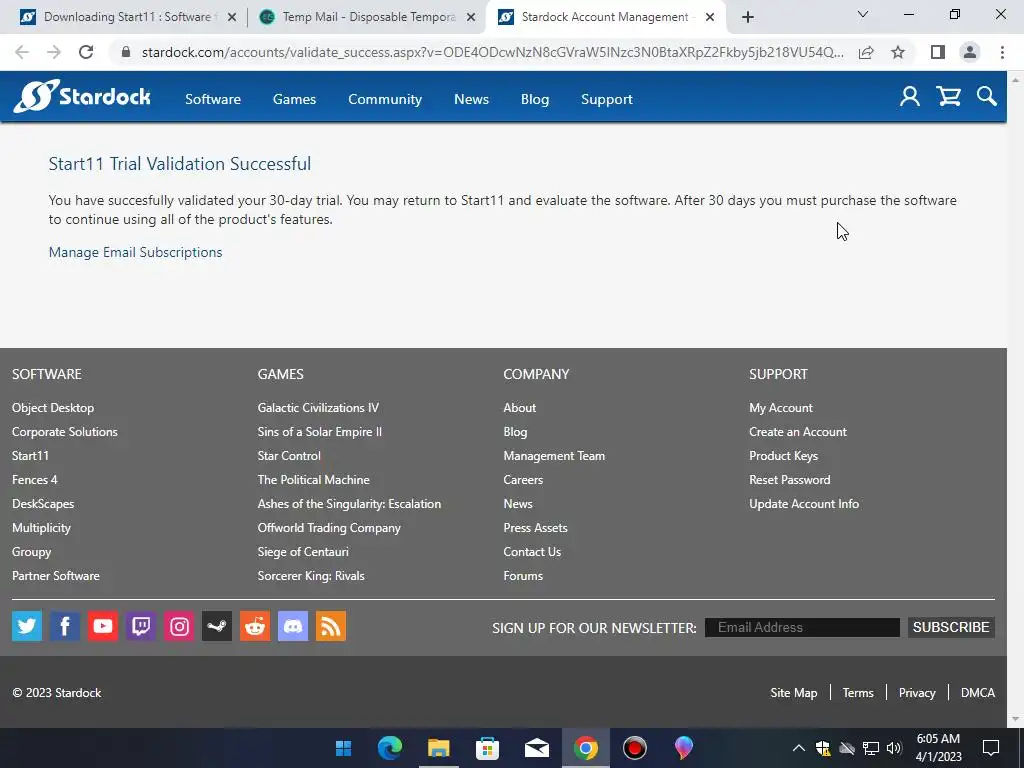Open the Management Team link

pos(554,456)
